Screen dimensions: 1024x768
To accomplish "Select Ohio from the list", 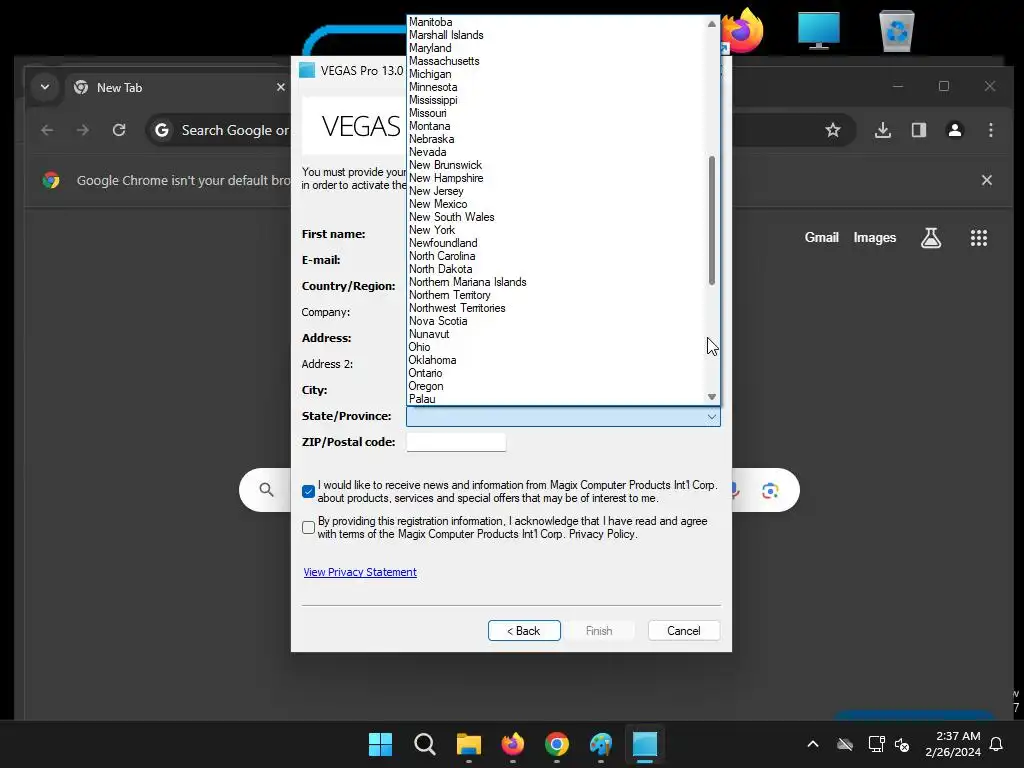I will pos(419,347).
